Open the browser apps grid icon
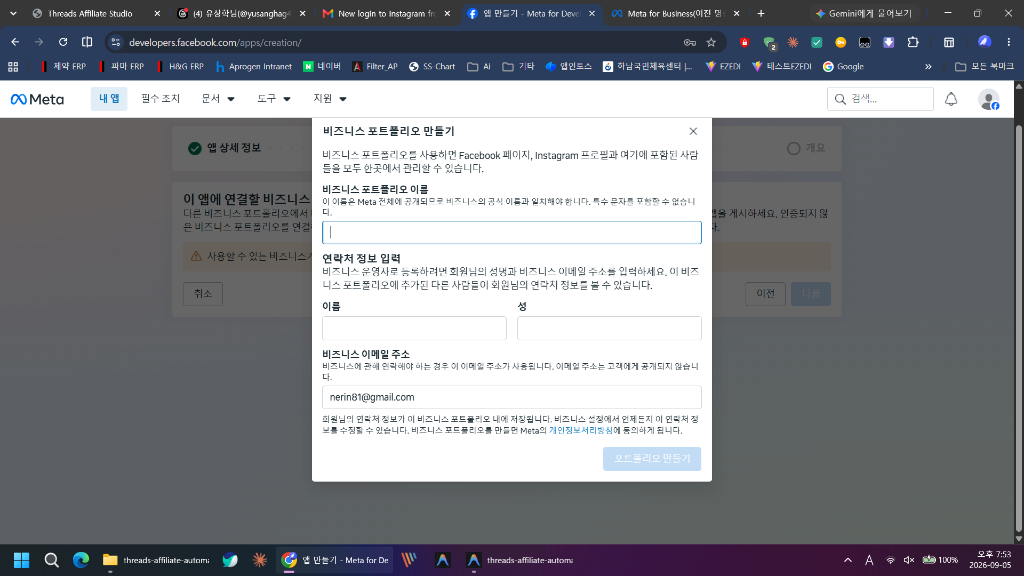 13,67
